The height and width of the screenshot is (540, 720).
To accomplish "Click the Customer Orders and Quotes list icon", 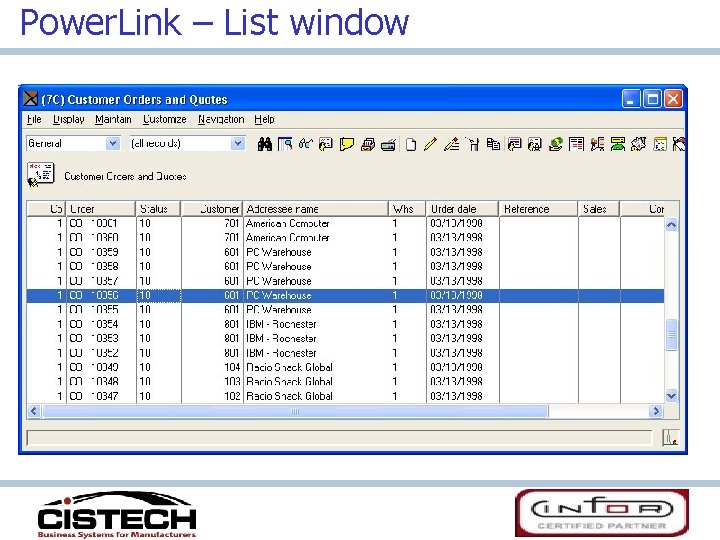I will (40, 175).
